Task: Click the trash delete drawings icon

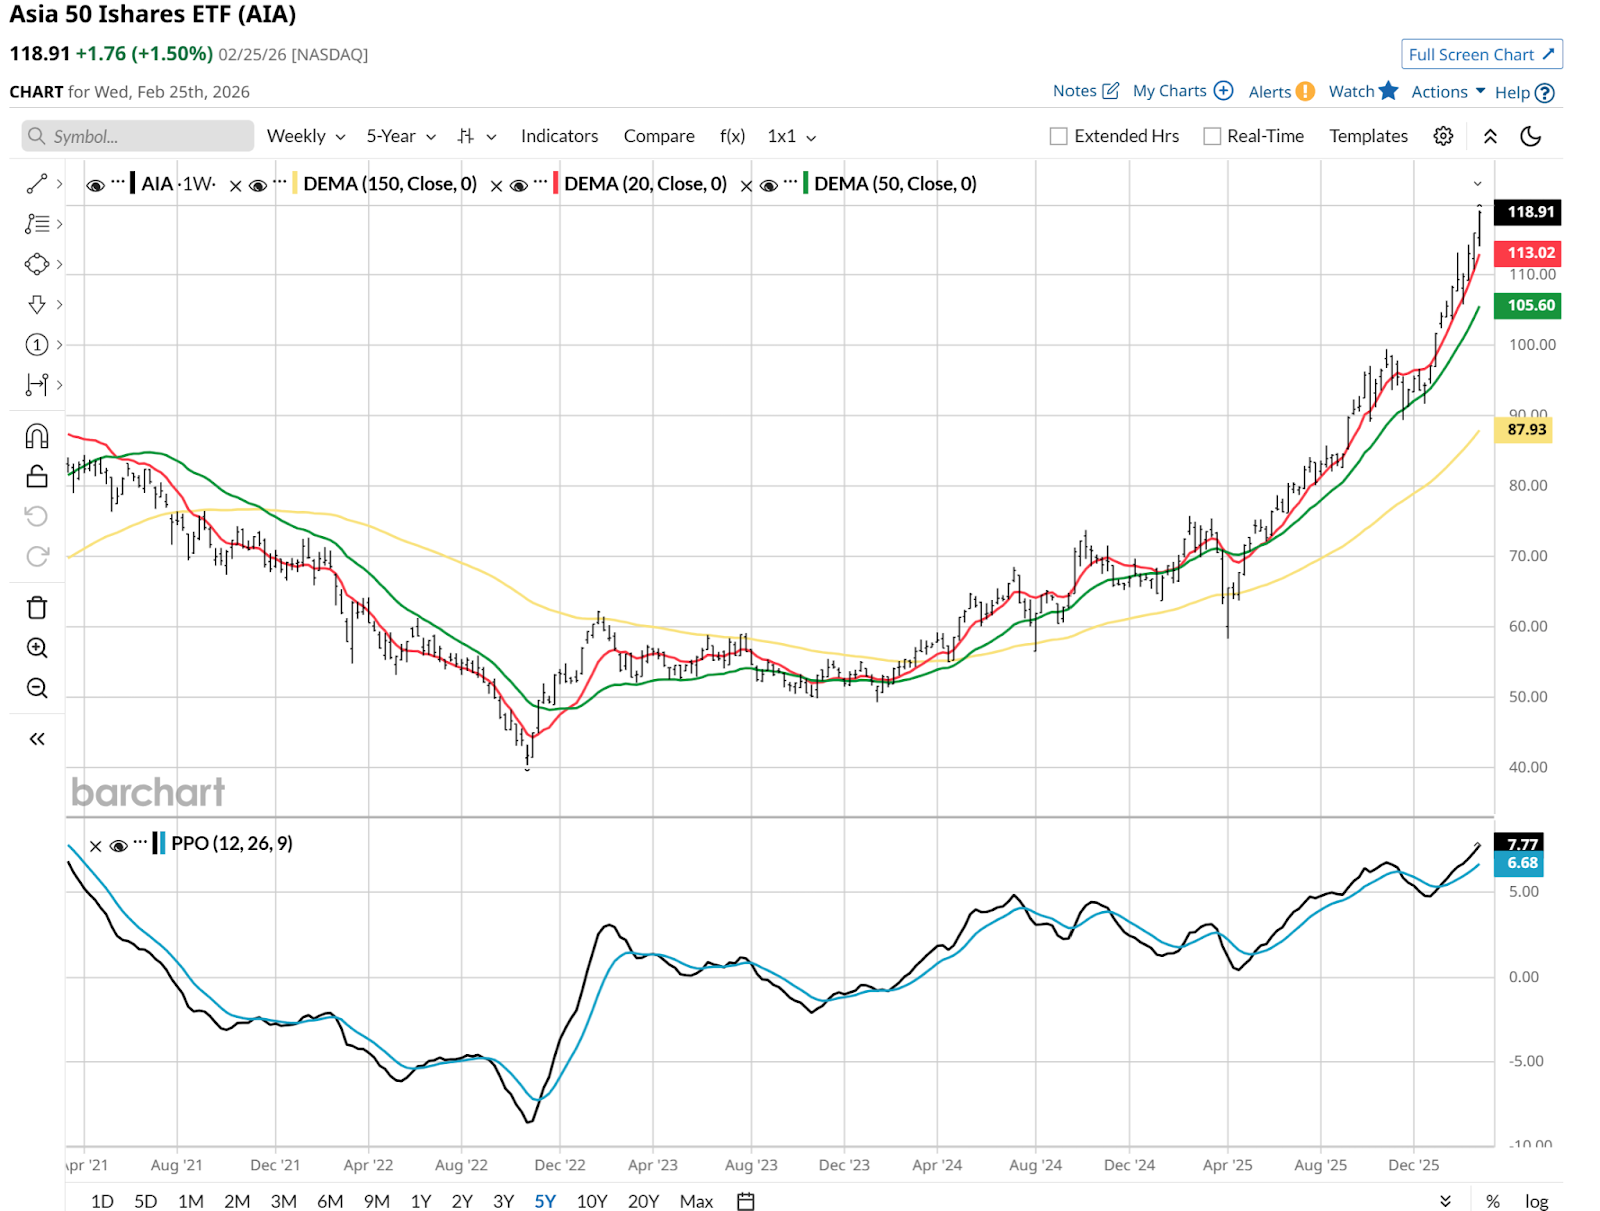Action: point(37,608)
